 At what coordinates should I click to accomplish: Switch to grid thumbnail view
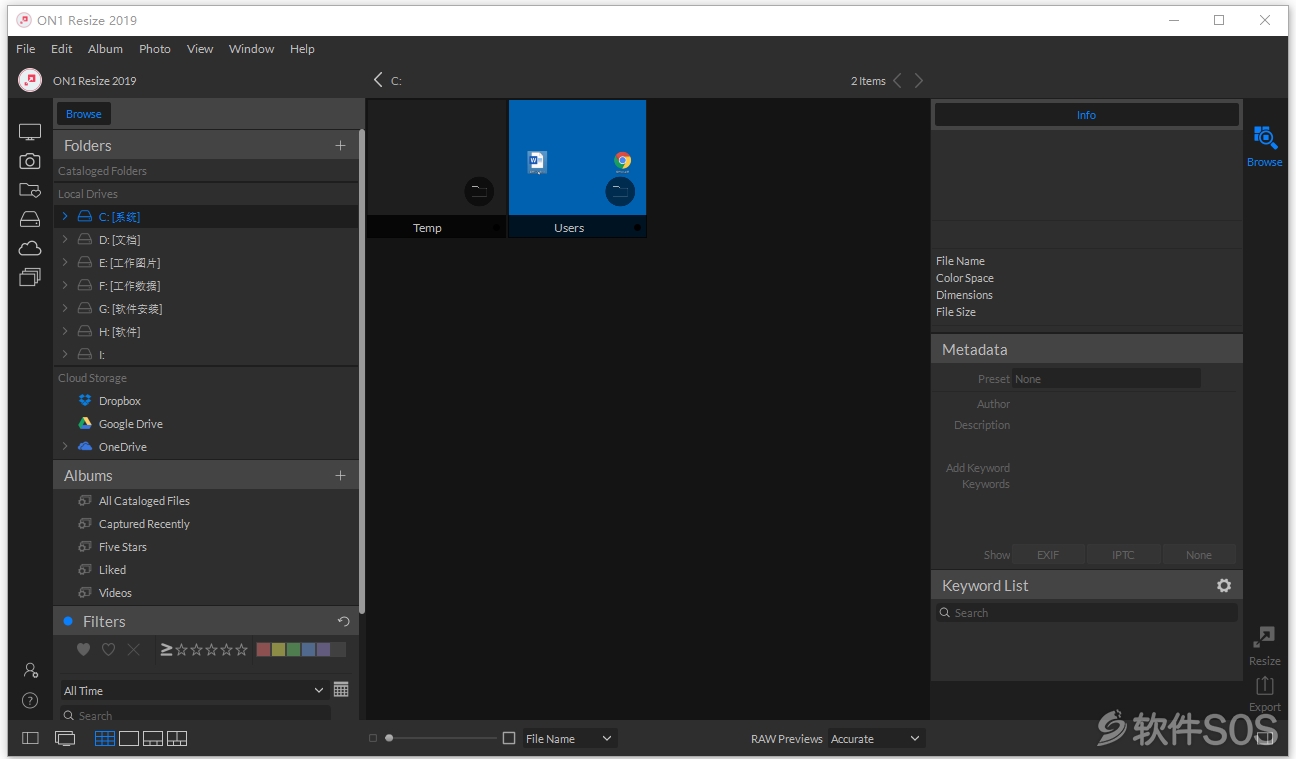point(105,739)
